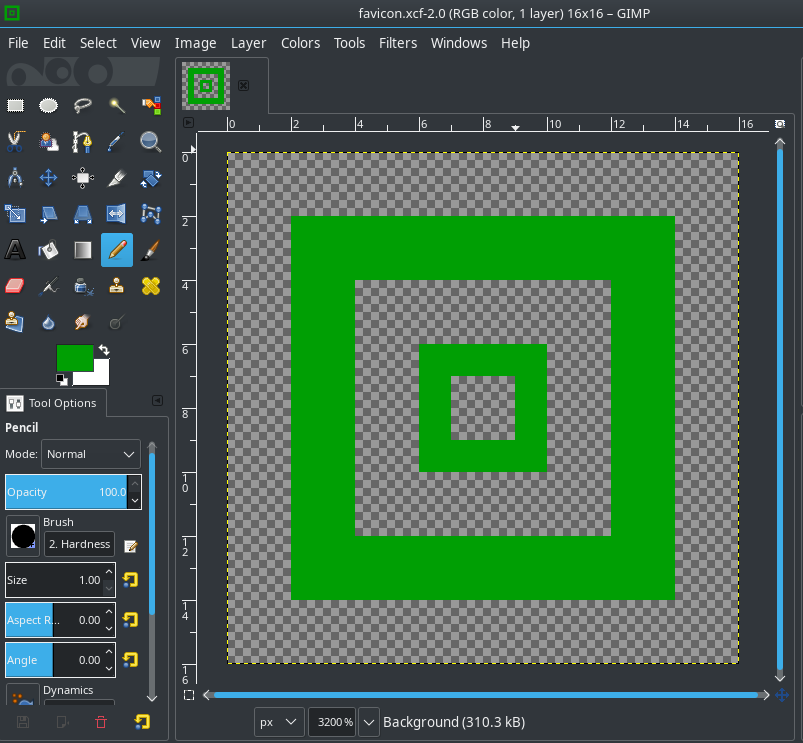Reset Size to brush default
Screen dimensions: 803x743
pyautogui.click(x=130, y=580)
